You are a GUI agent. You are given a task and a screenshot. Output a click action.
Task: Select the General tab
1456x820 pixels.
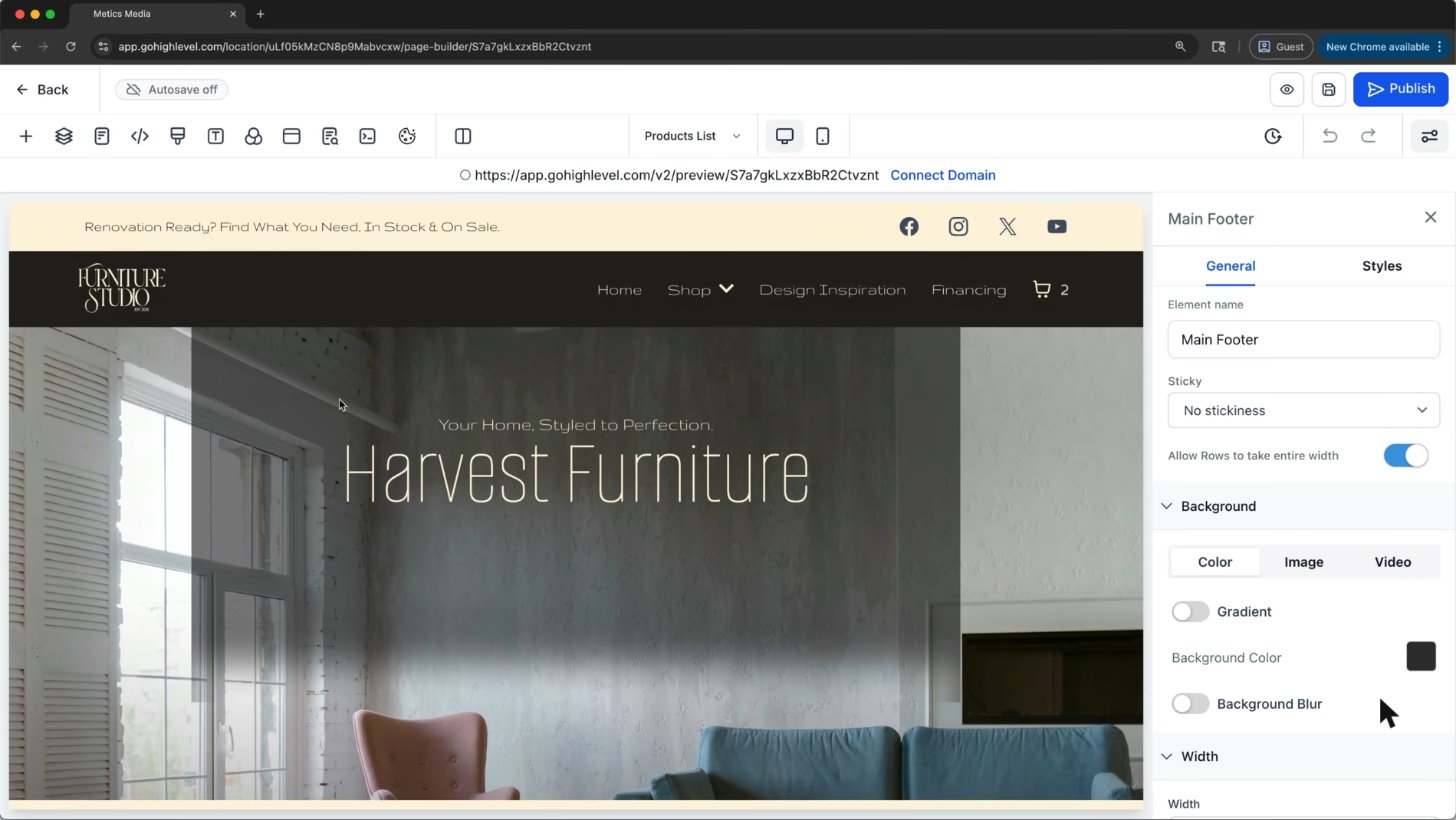(1230, 266)
